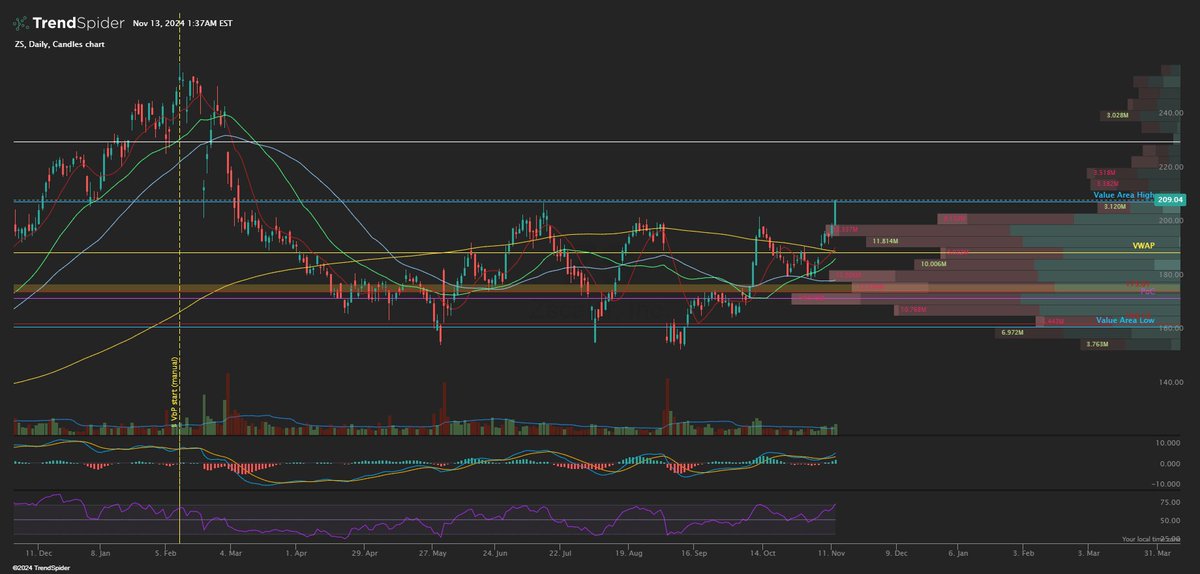Click the current price tag 209.04
This screenshot has height=574, width=1200.
(1171, 200)
